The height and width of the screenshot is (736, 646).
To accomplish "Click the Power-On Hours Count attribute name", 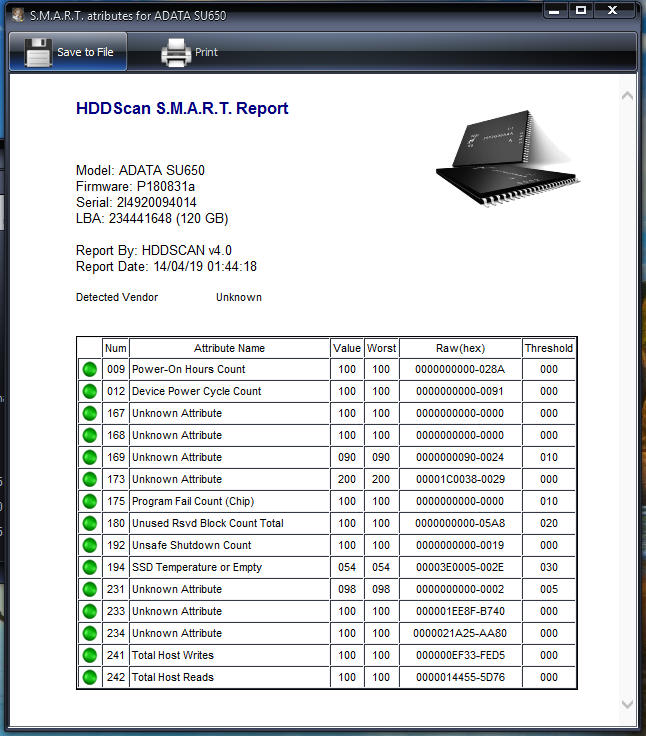I will (189, 369).
